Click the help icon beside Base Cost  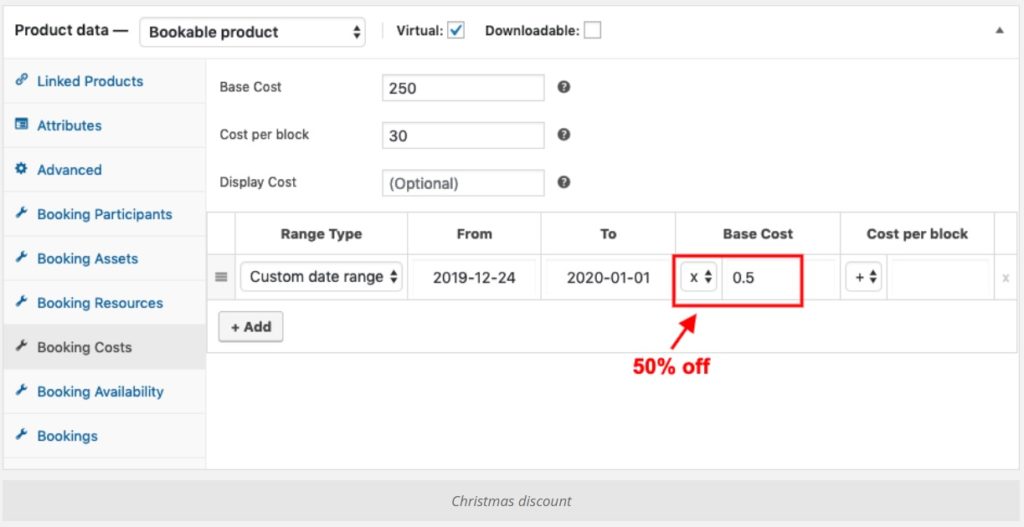(x=564, y=87)
